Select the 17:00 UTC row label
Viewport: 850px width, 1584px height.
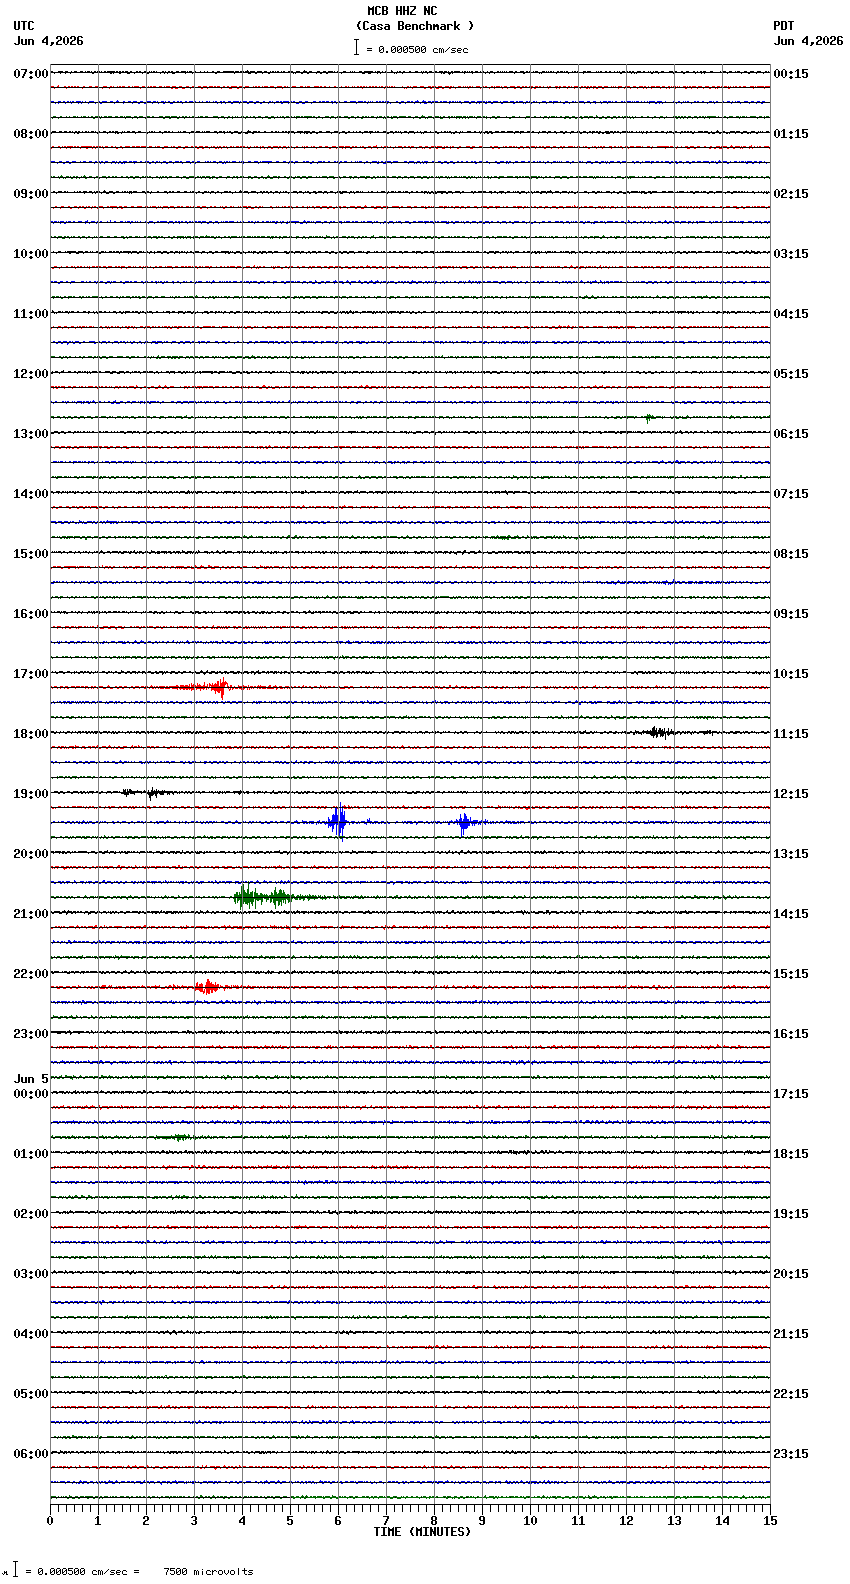point(30,674)
